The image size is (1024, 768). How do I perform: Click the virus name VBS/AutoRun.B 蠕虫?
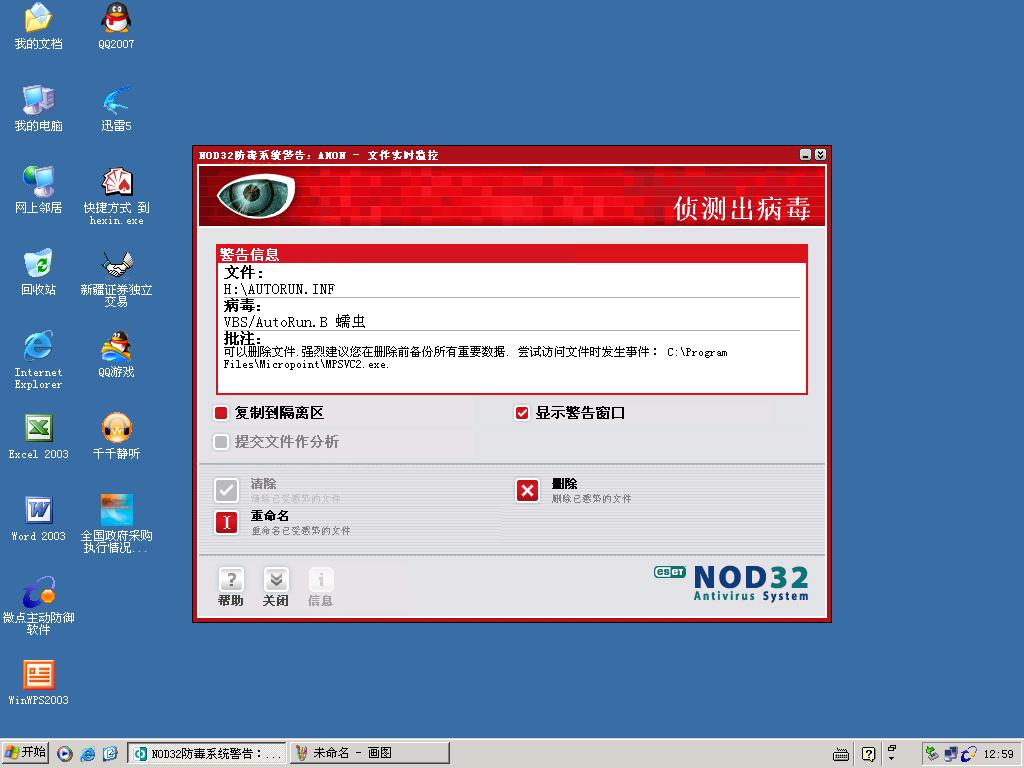(295, 321)
